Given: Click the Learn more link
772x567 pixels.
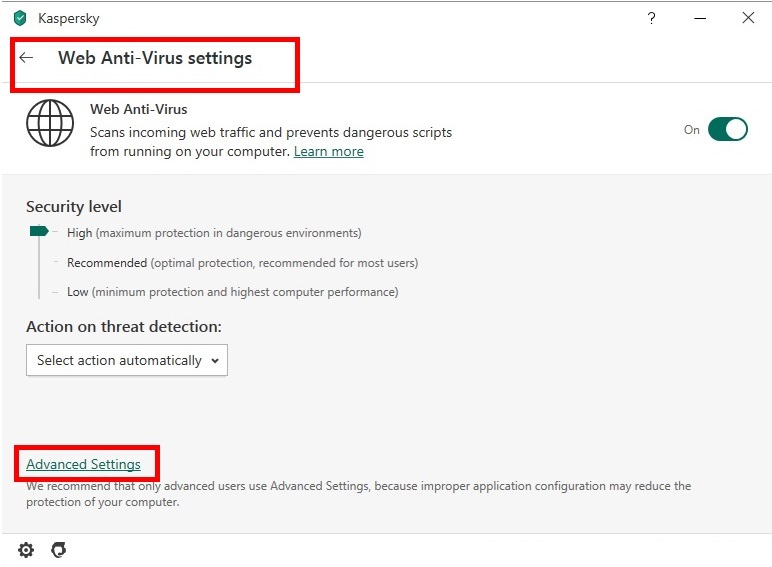Looking at the screenshot, I should (x=328, y=152).
